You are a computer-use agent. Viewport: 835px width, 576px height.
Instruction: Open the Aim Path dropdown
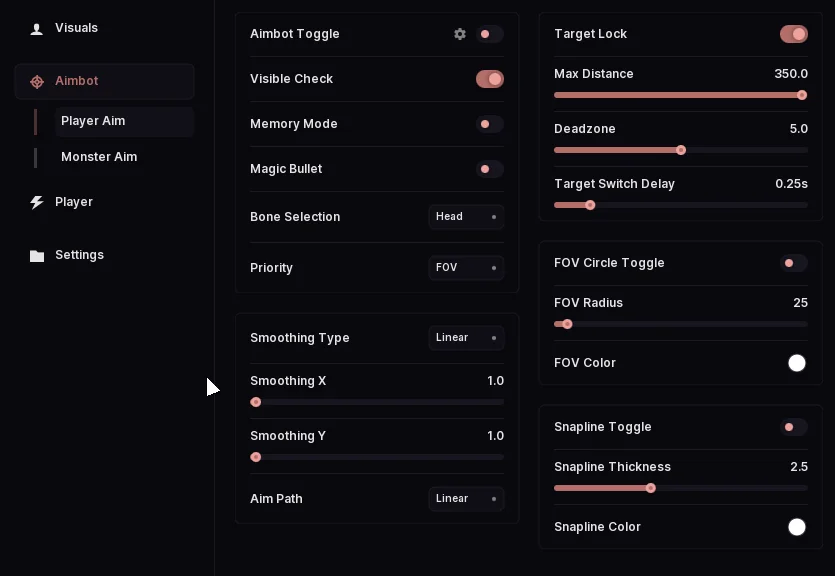coord(466,499)
